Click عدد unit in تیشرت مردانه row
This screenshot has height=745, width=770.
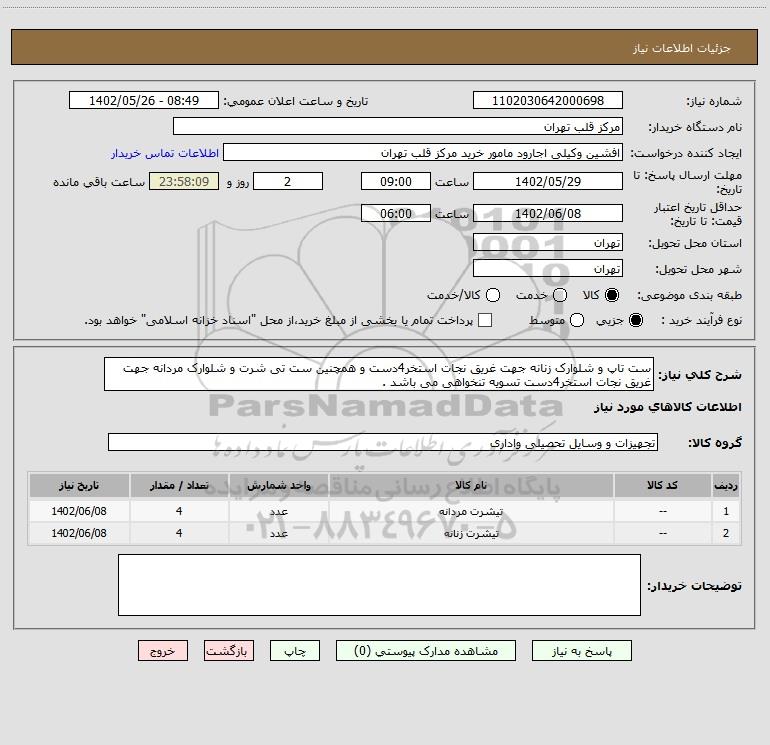tap(278, 511)
